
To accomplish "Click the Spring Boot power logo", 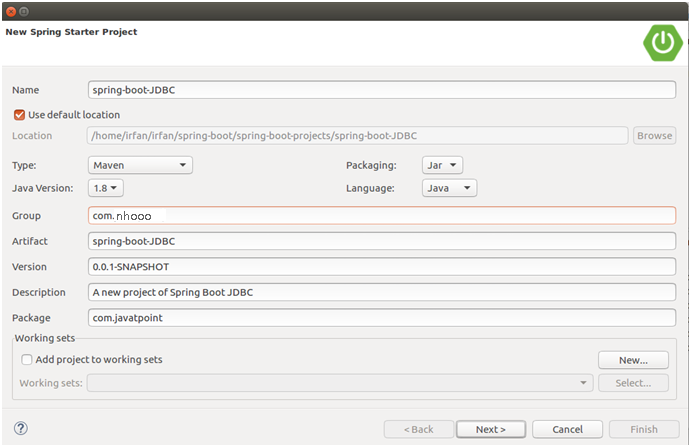I will 662,42.
